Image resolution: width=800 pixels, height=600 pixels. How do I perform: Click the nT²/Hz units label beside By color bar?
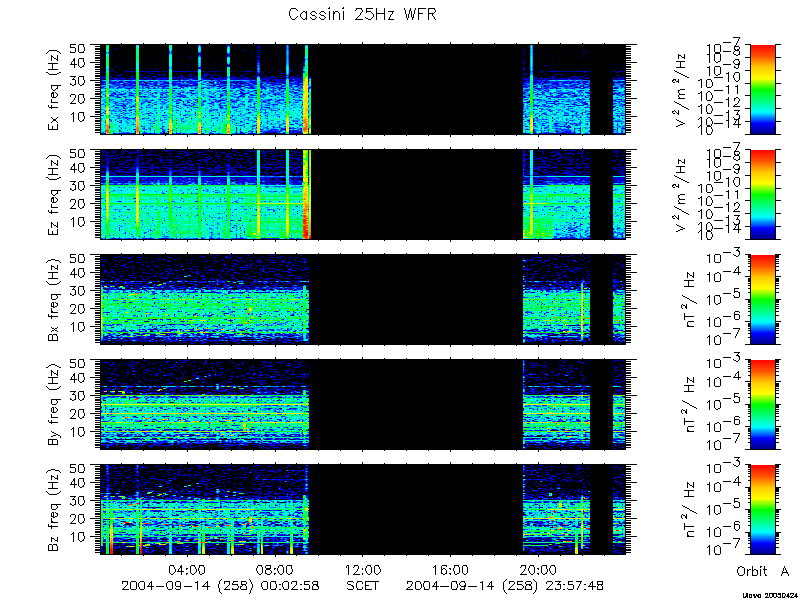click(x=689, y=405)
